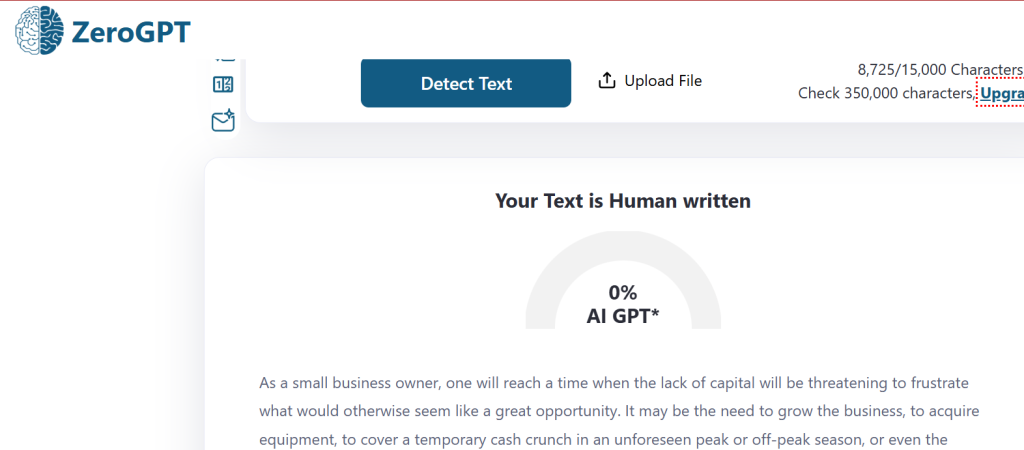This screenshot has width=1024, height=450.
Task: Select the Upload File label
Action: 663,81
